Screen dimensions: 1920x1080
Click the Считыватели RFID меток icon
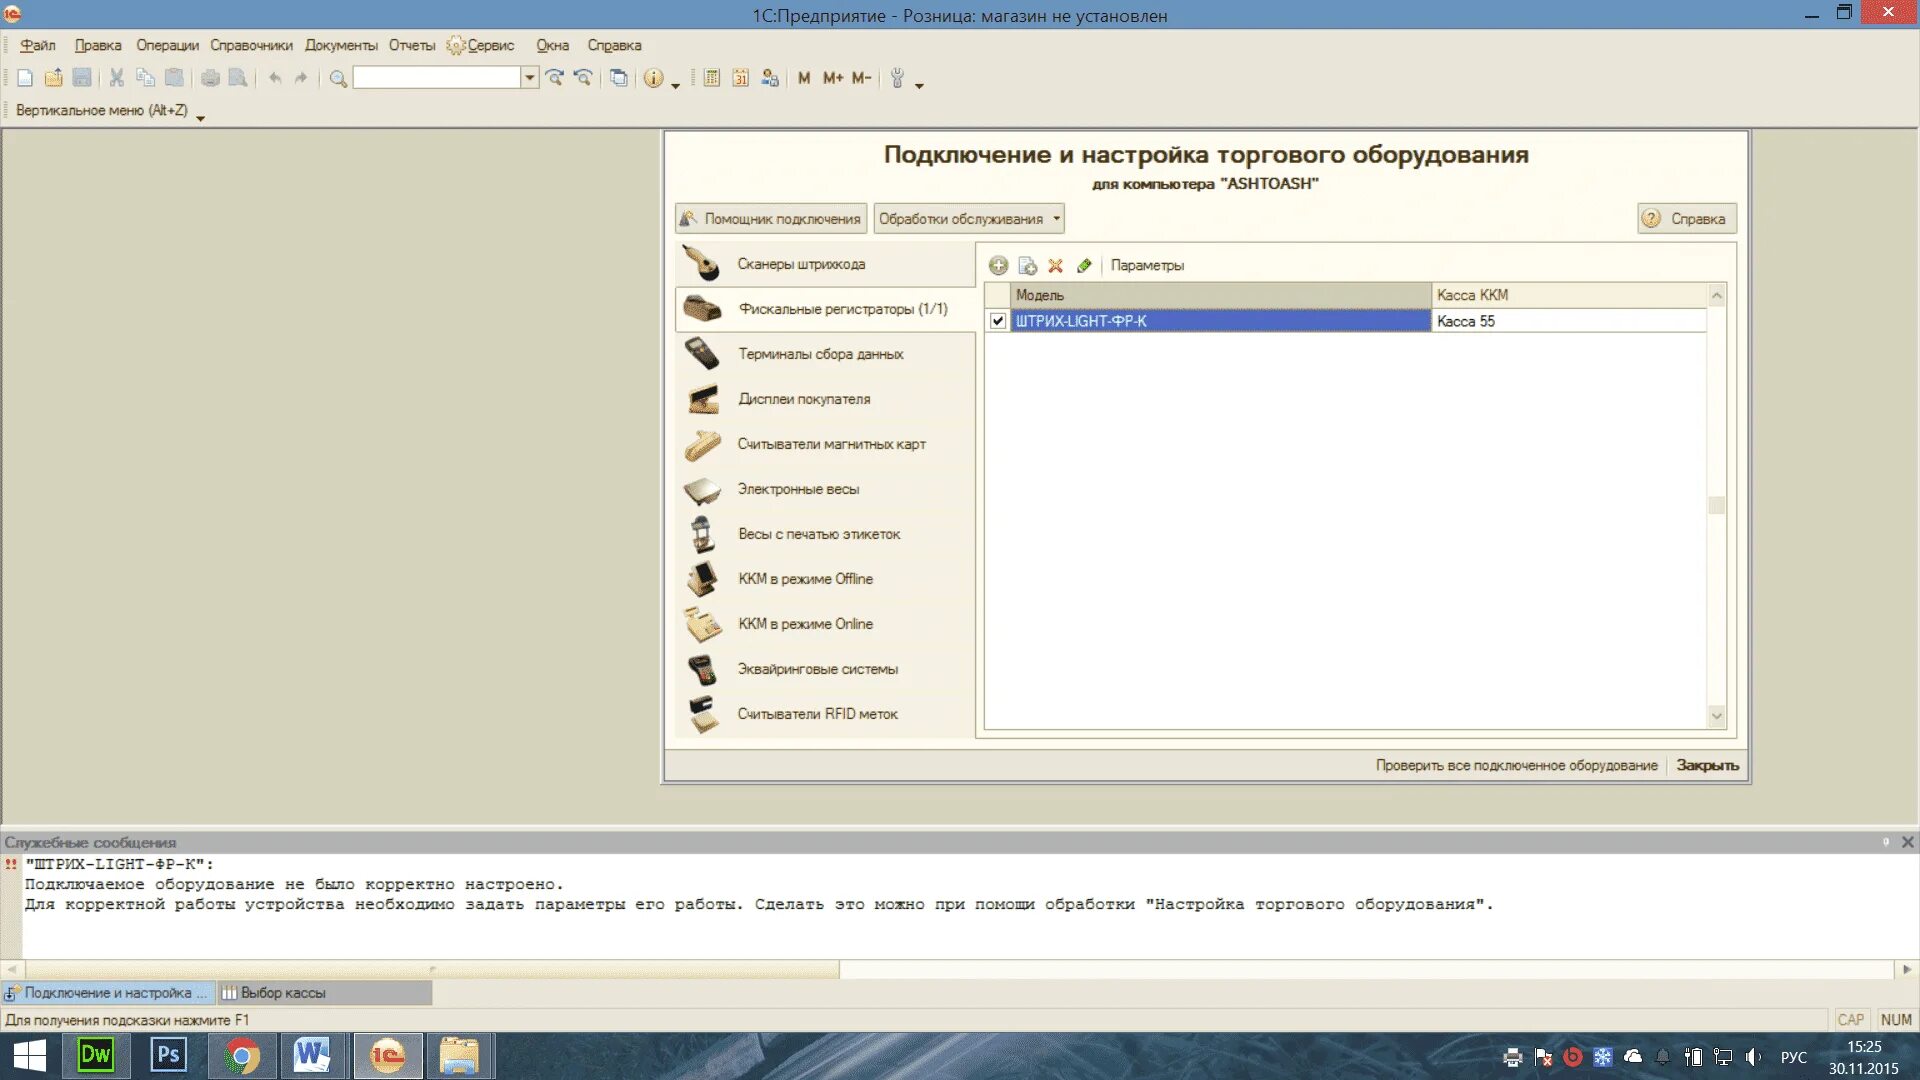click(x=703, y=713)
